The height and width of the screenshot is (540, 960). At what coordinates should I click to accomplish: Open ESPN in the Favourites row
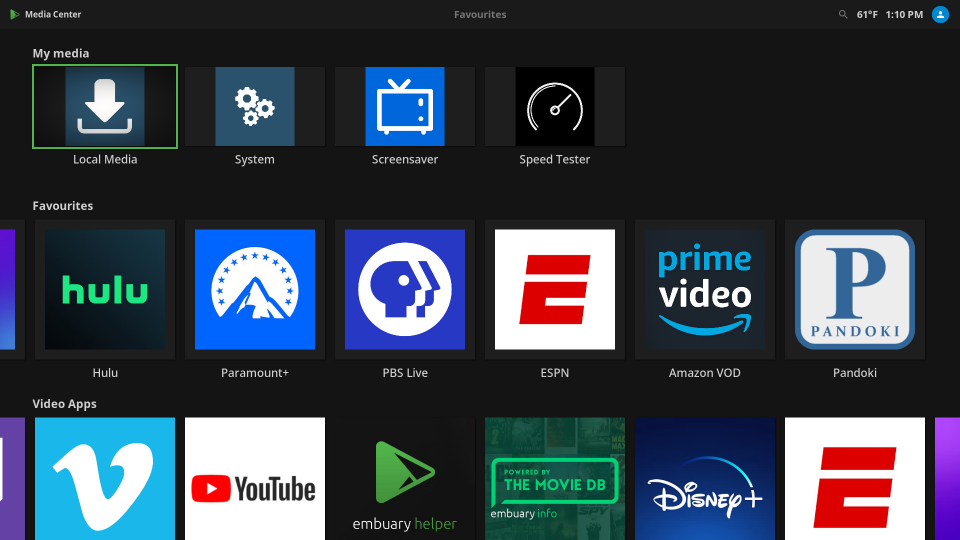555,290
